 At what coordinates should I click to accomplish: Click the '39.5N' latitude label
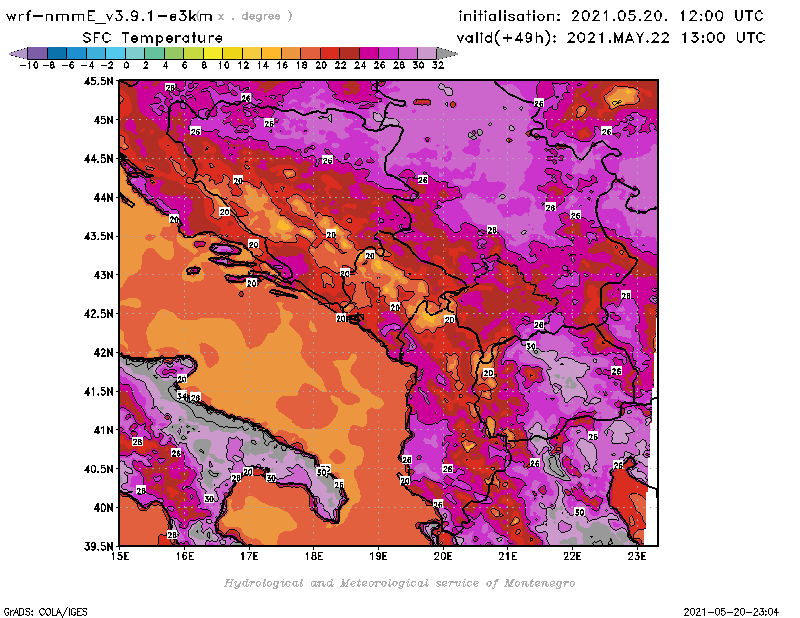click(x=98, y=547)
